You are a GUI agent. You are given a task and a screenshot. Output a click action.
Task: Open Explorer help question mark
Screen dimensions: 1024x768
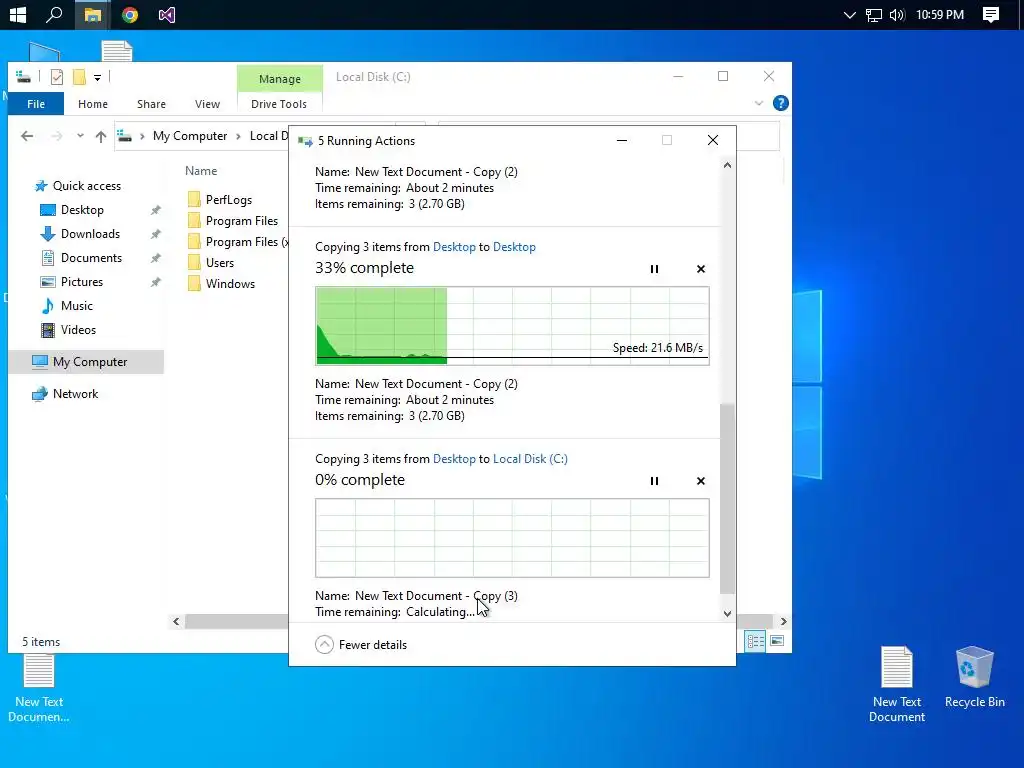(x=780, y=103)
